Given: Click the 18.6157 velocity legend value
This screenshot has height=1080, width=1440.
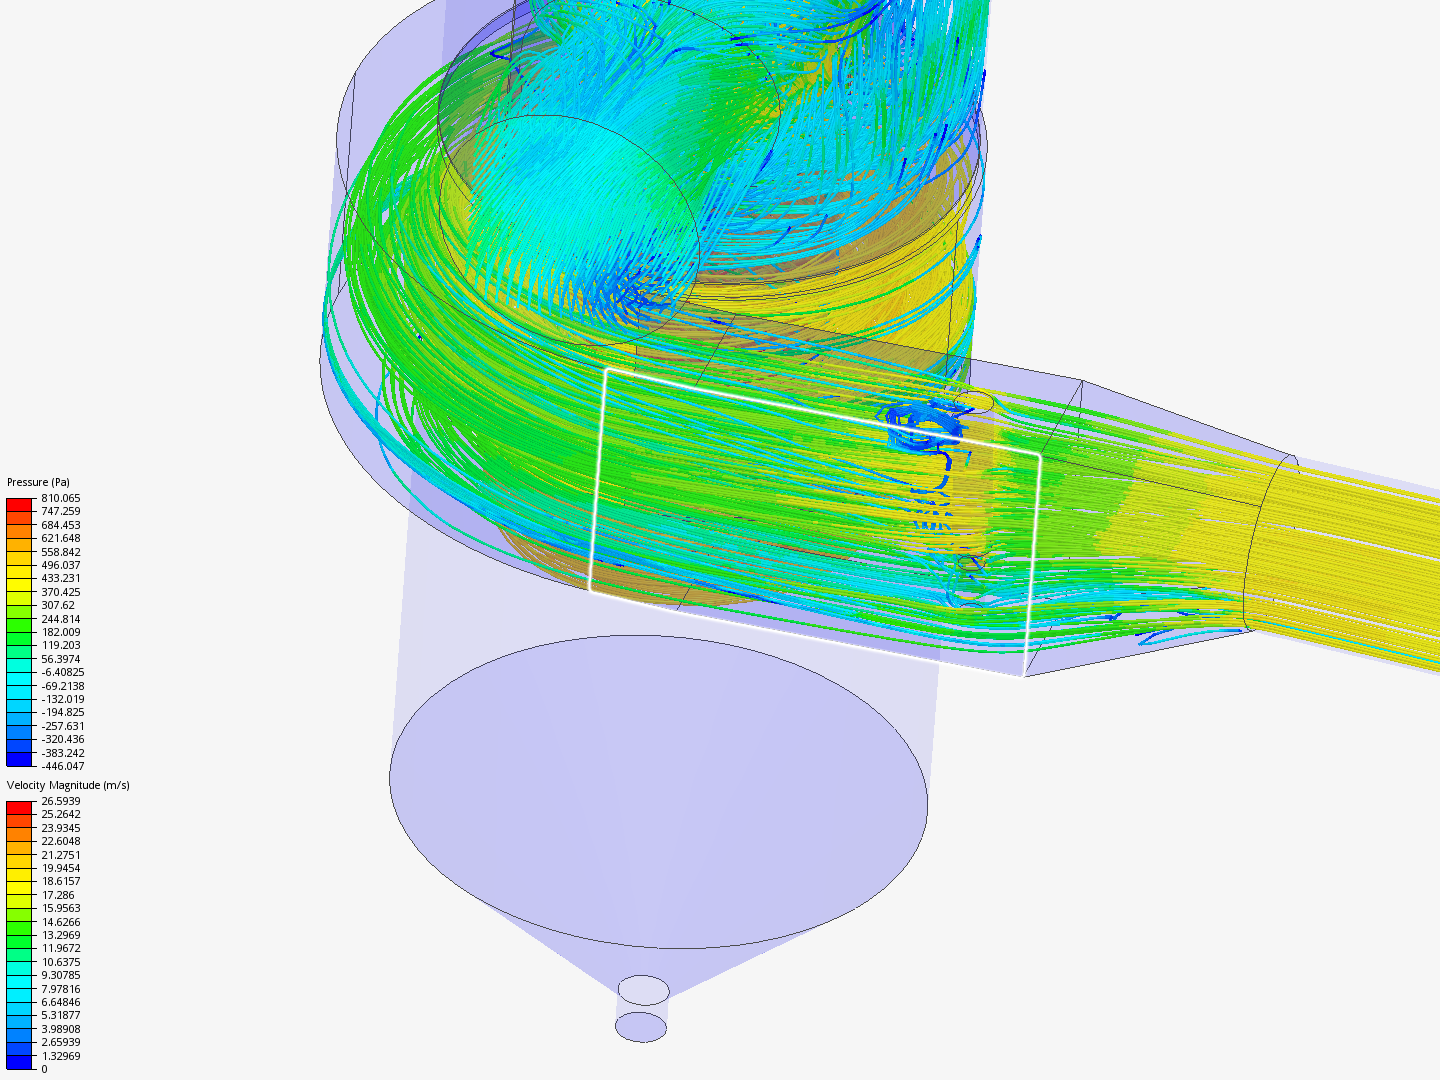Looking at the screenshot, I should click(x=61, y=881).
